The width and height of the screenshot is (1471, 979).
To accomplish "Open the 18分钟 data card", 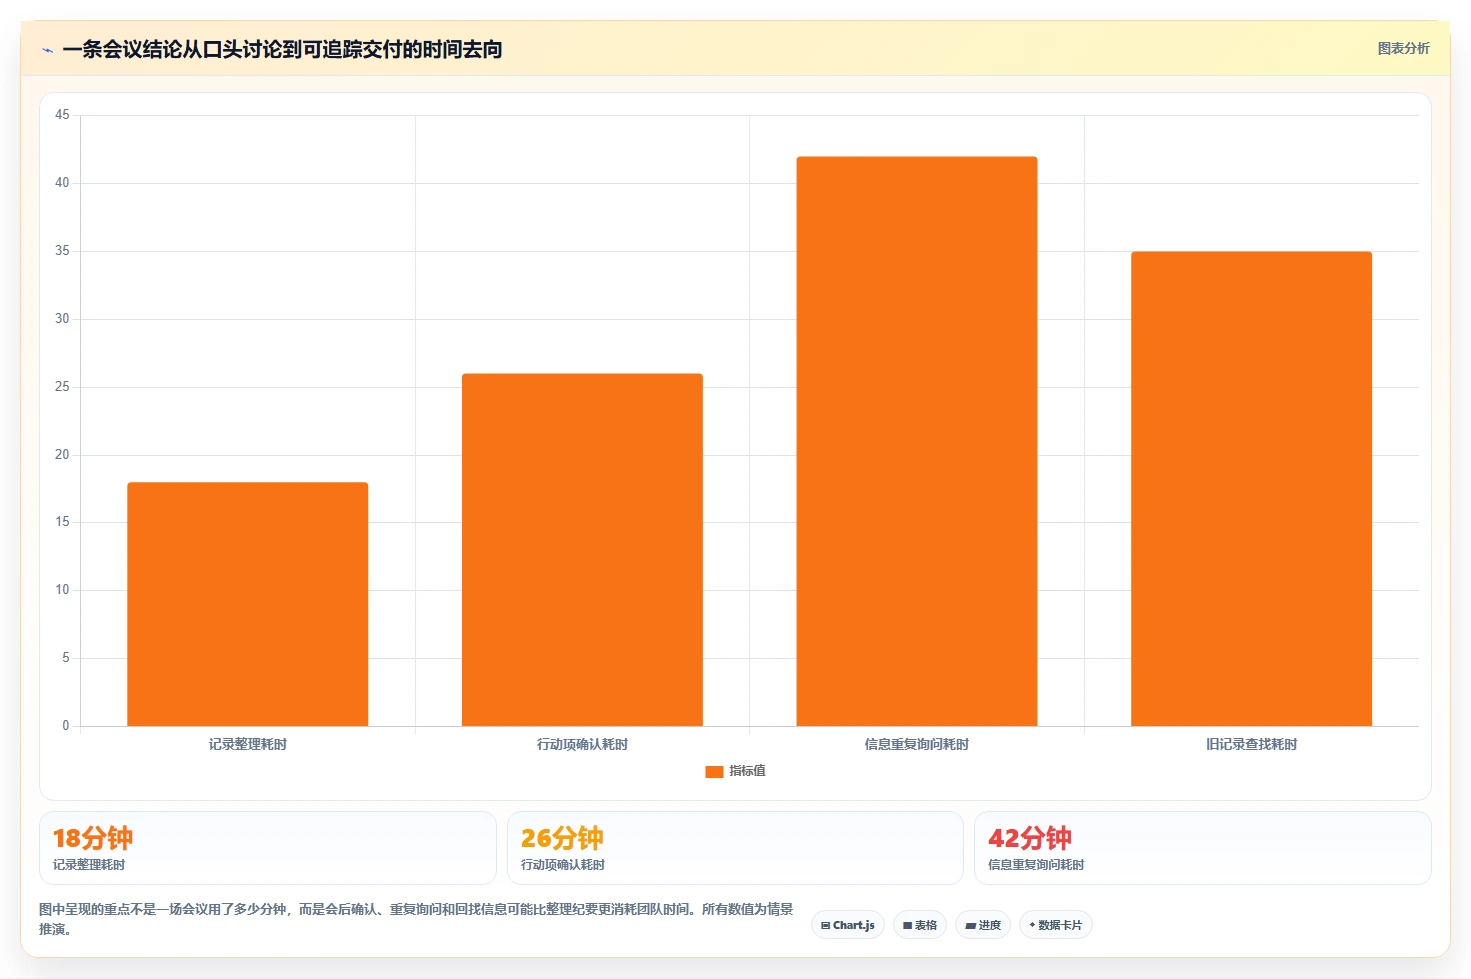I will click(x=268, y=848).
